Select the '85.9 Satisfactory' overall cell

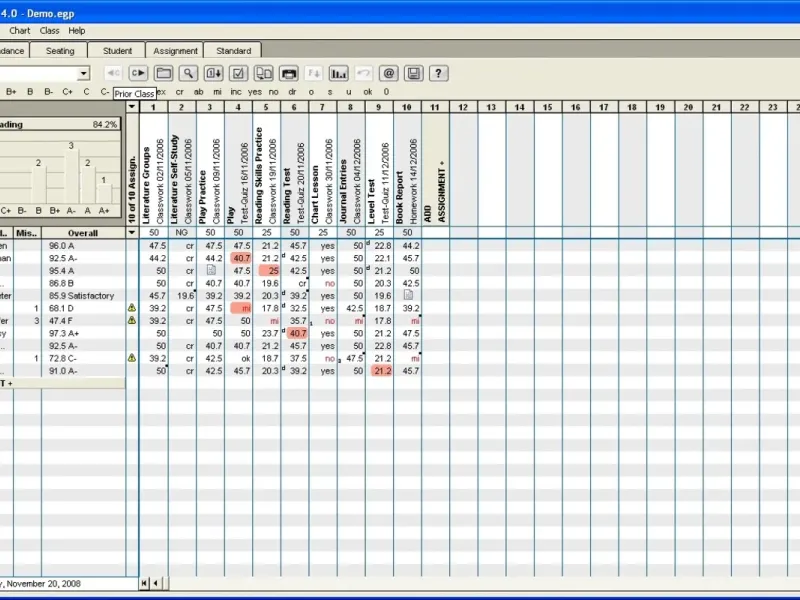[82, 295]
